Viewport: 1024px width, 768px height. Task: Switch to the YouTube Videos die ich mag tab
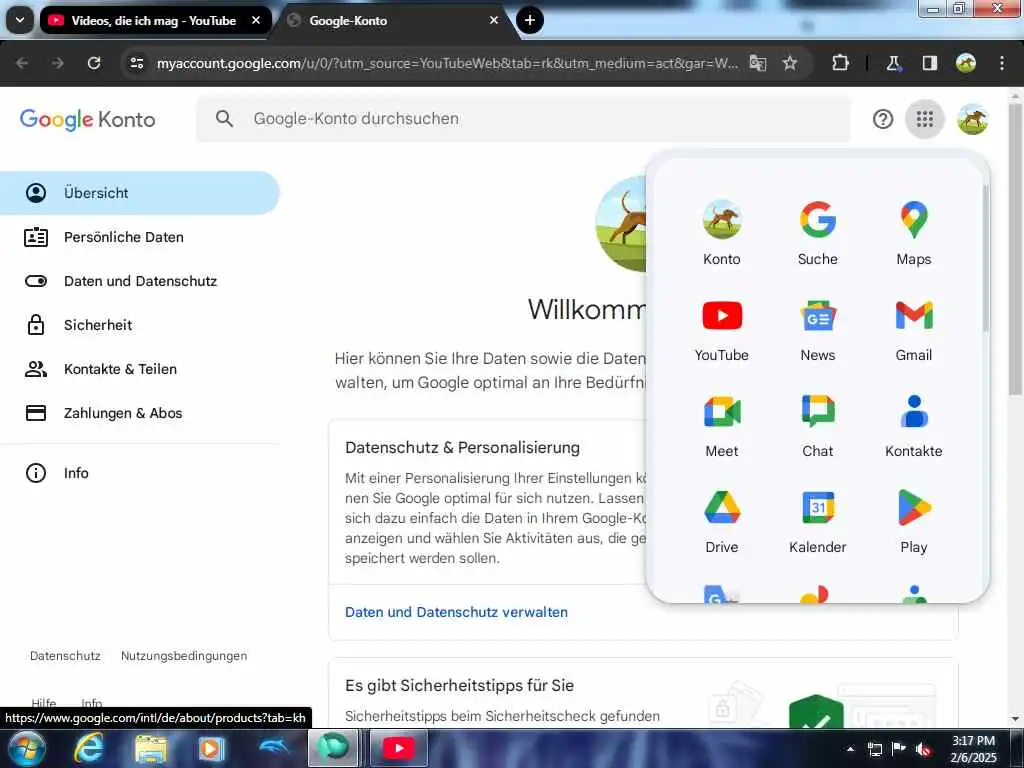click(155, 20)
